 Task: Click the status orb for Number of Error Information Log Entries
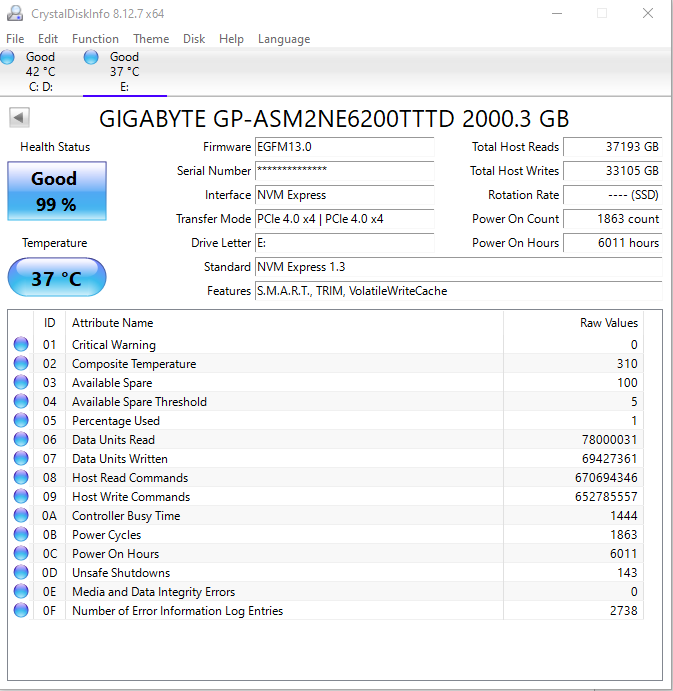pyautogui.click(x=21, y=610)
